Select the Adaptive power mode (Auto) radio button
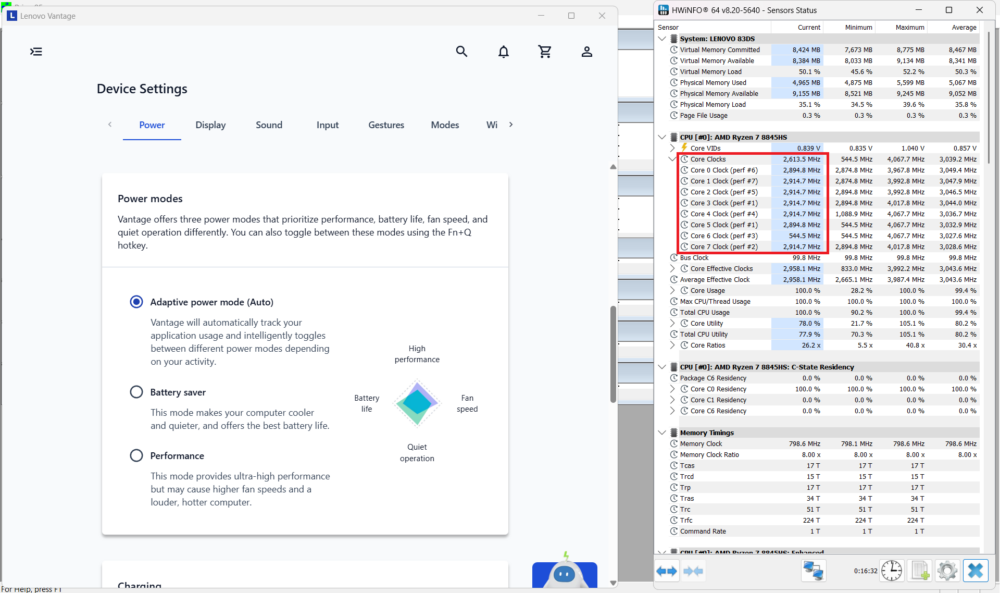 coord(136,302)
